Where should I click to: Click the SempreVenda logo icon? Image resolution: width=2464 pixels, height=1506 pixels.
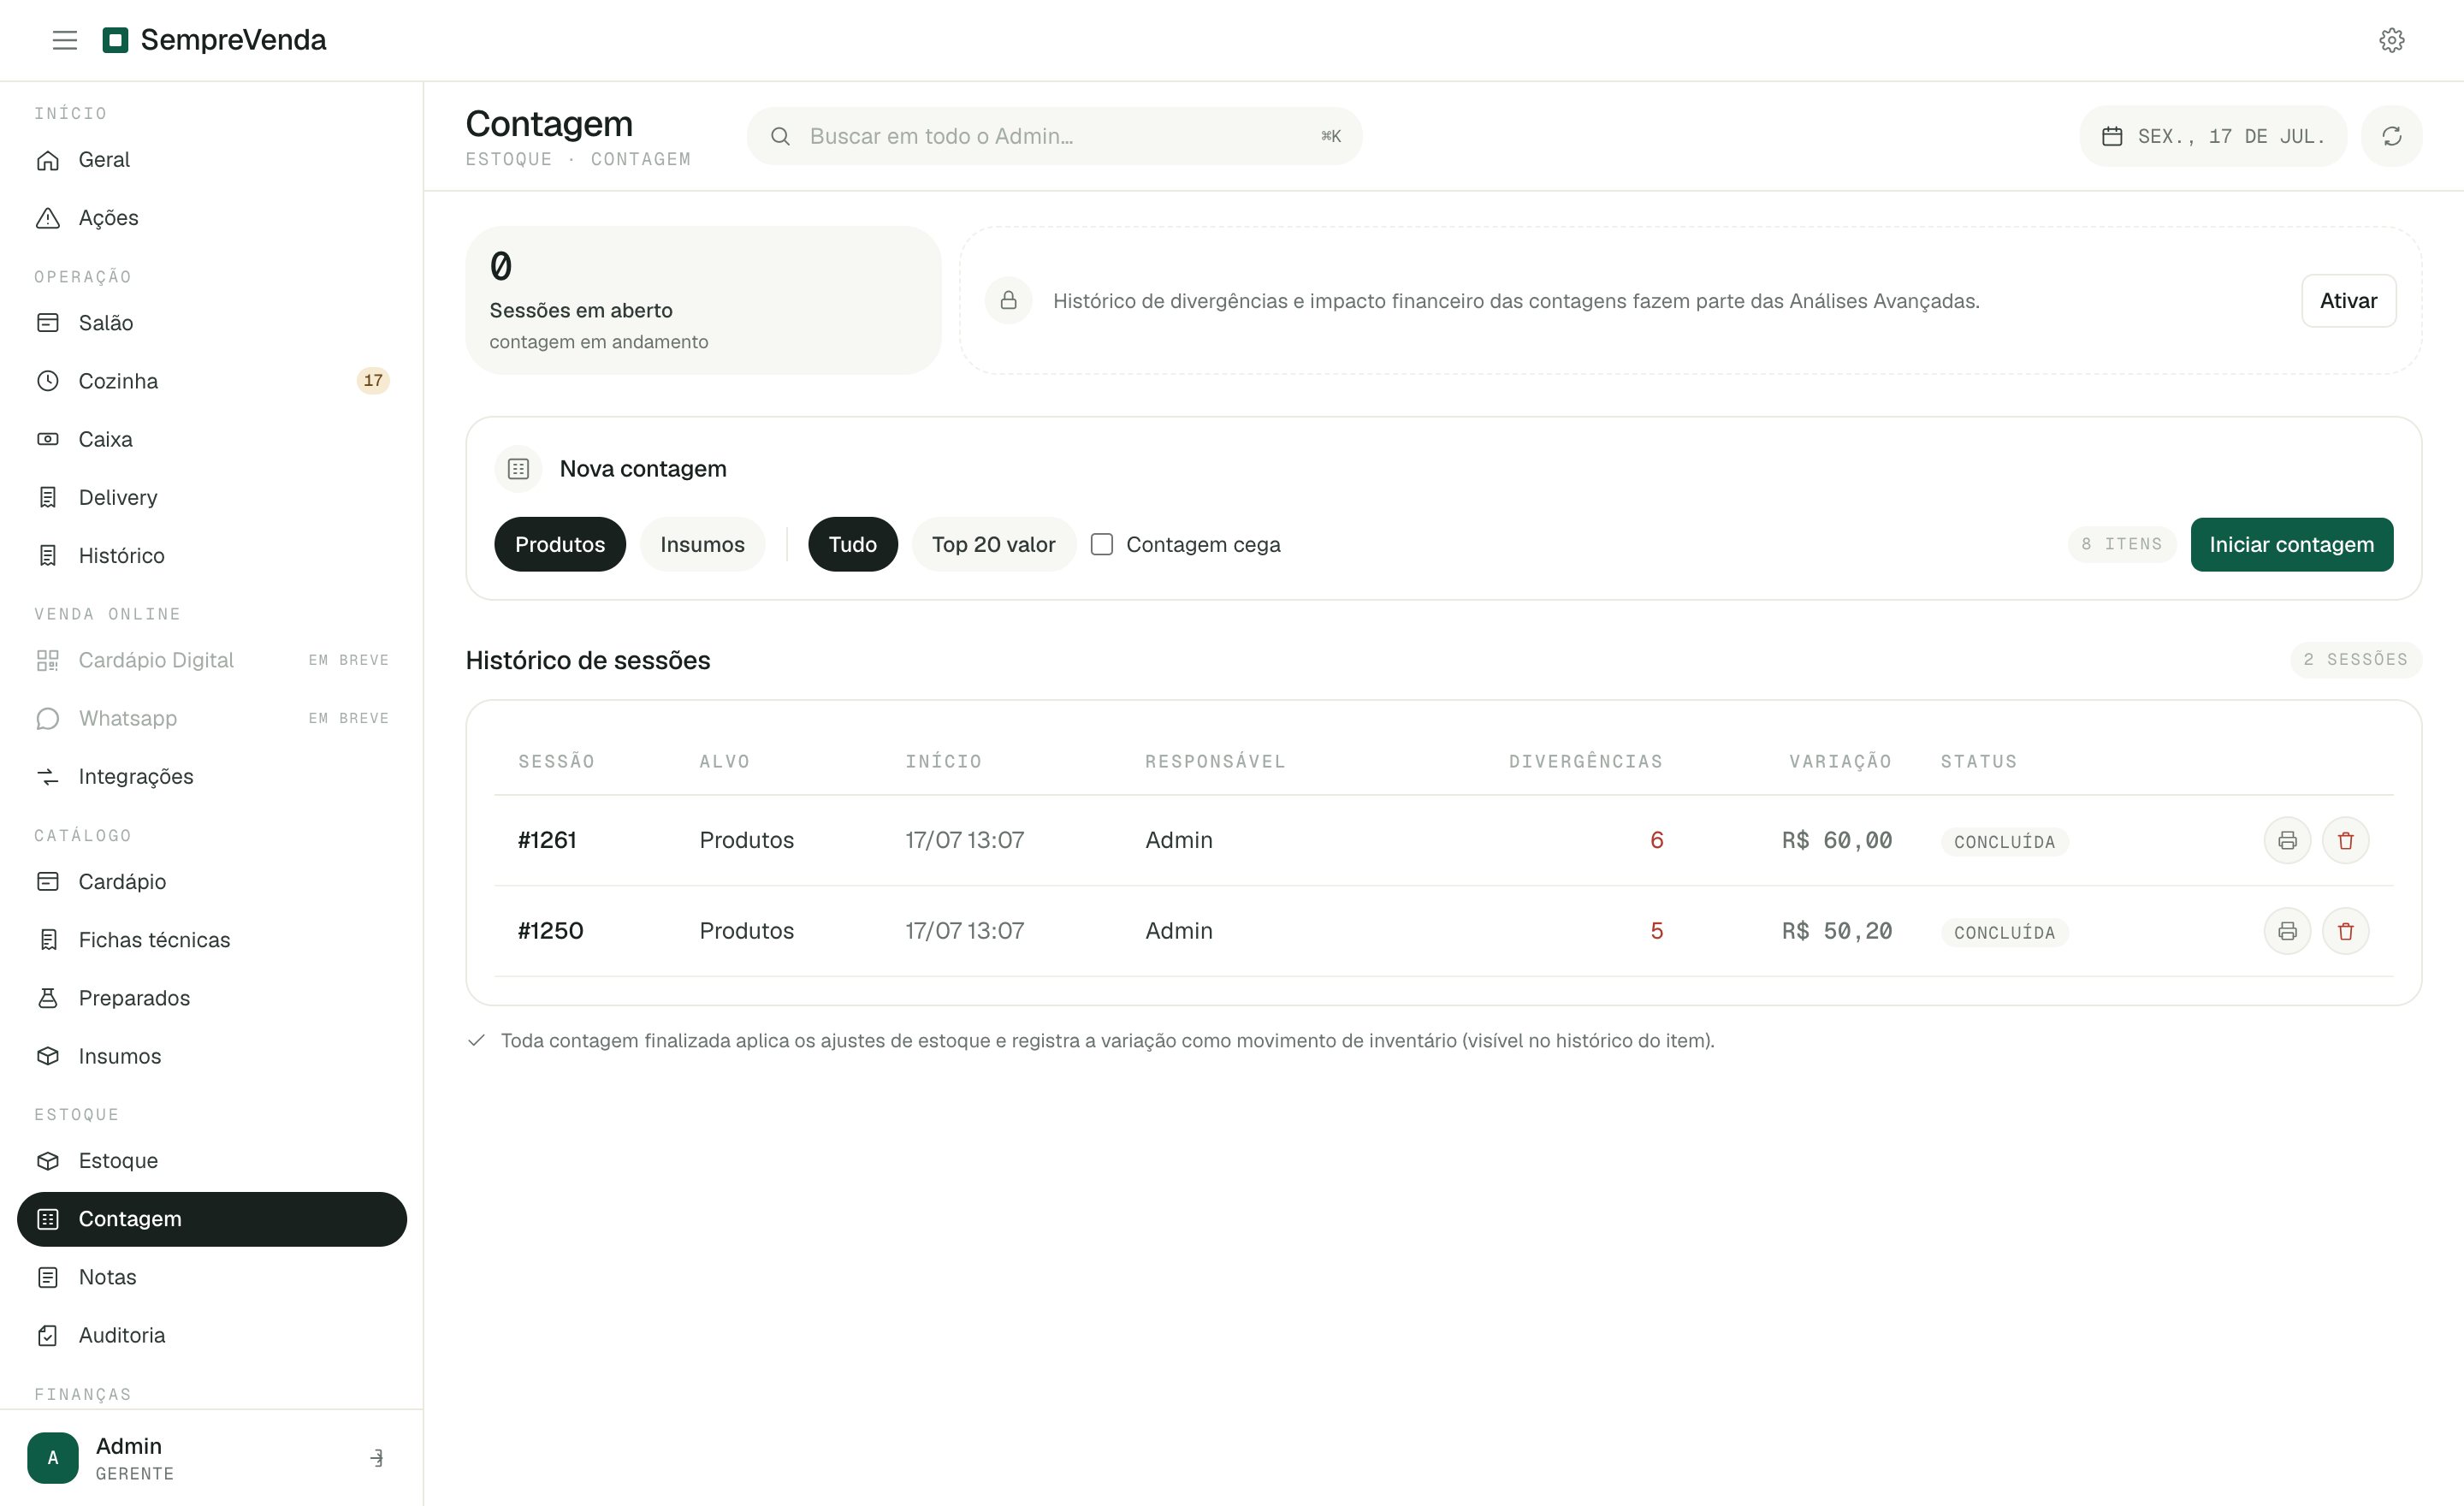(116, 40)
